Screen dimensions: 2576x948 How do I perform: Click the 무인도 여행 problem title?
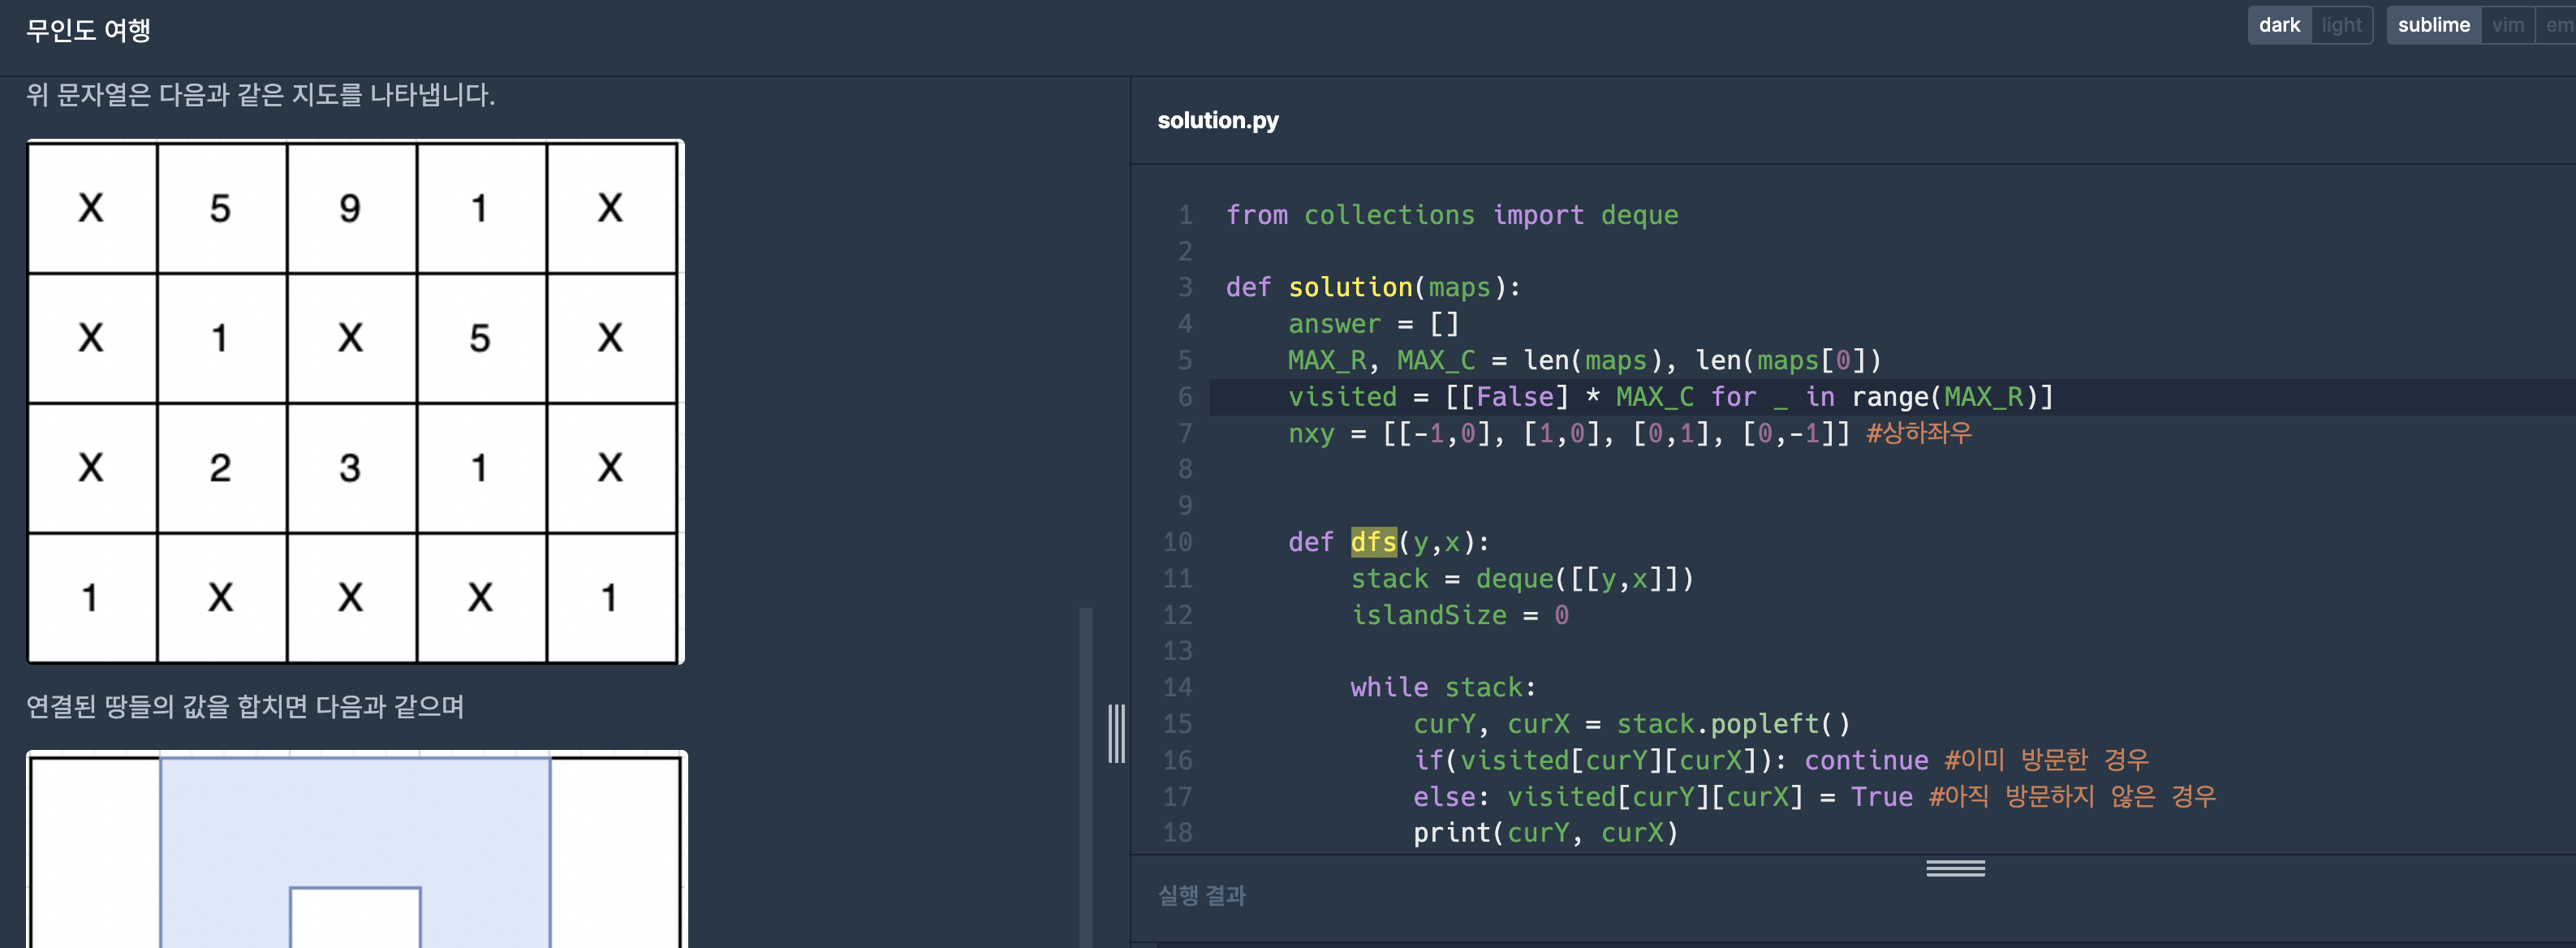pyautogui.click(x=88, y=31)
